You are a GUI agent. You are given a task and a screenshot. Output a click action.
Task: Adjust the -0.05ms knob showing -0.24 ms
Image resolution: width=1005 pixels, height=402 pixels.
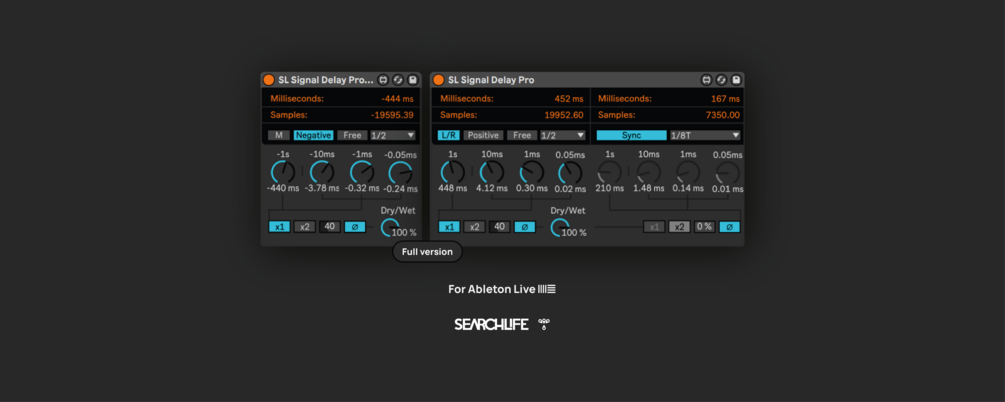(x=401, y=172)
